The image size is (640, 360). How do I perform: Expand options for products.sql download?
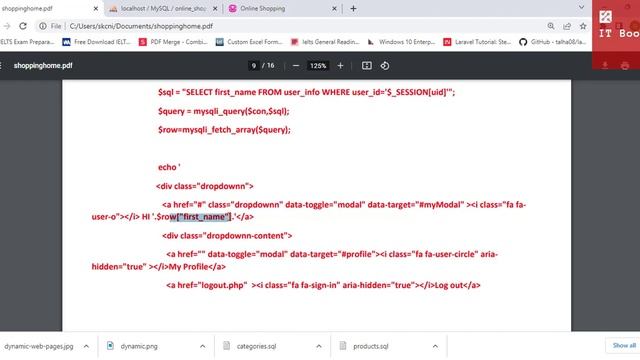(435, 346)
